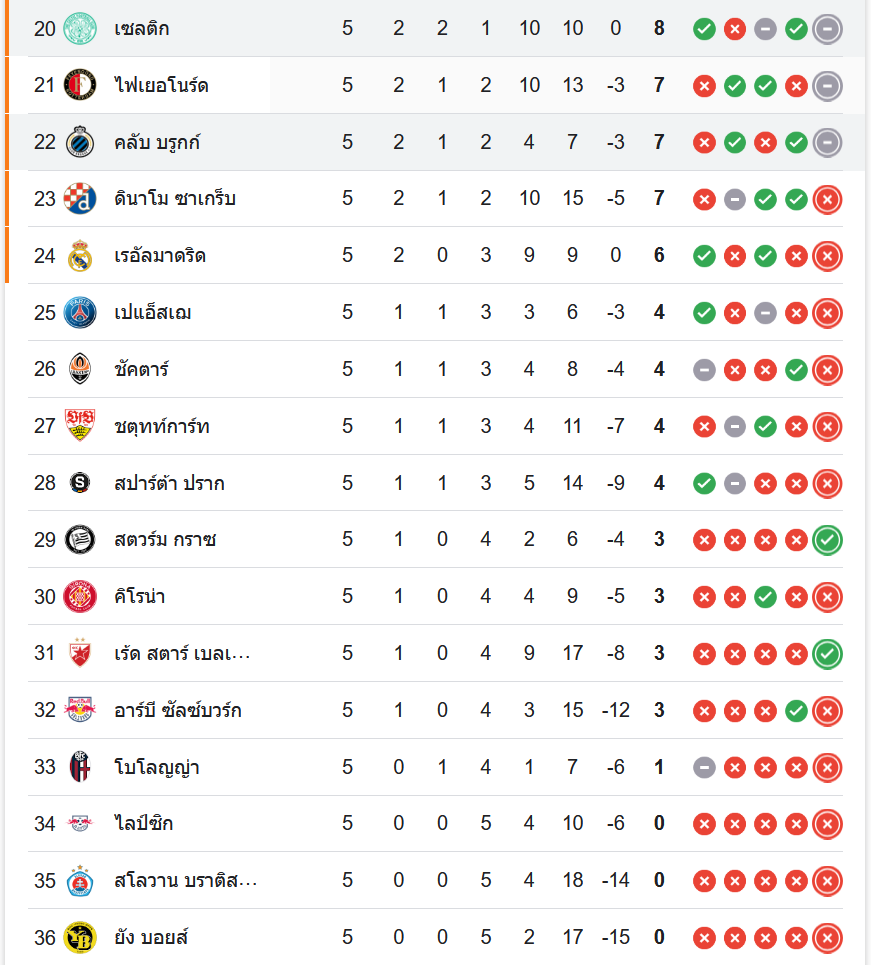Click the Real Madrid crest
The image size is (871, 965).
pyautogui.click(x=79, y=256)
